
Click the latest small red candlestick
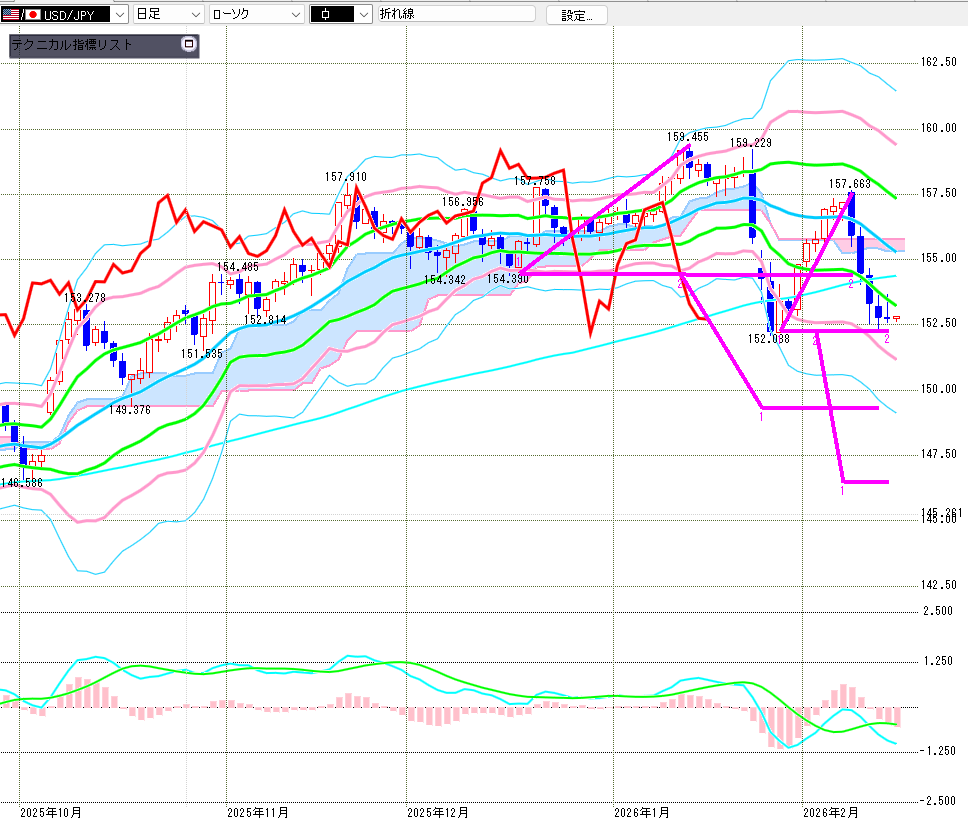point(896,318)
